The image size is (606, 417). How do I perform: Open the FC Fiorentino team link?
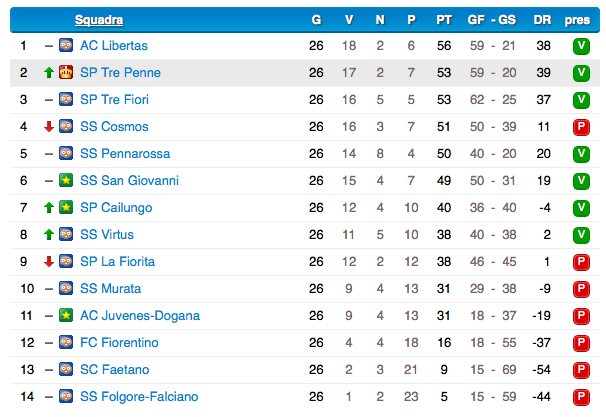[119, 342]
